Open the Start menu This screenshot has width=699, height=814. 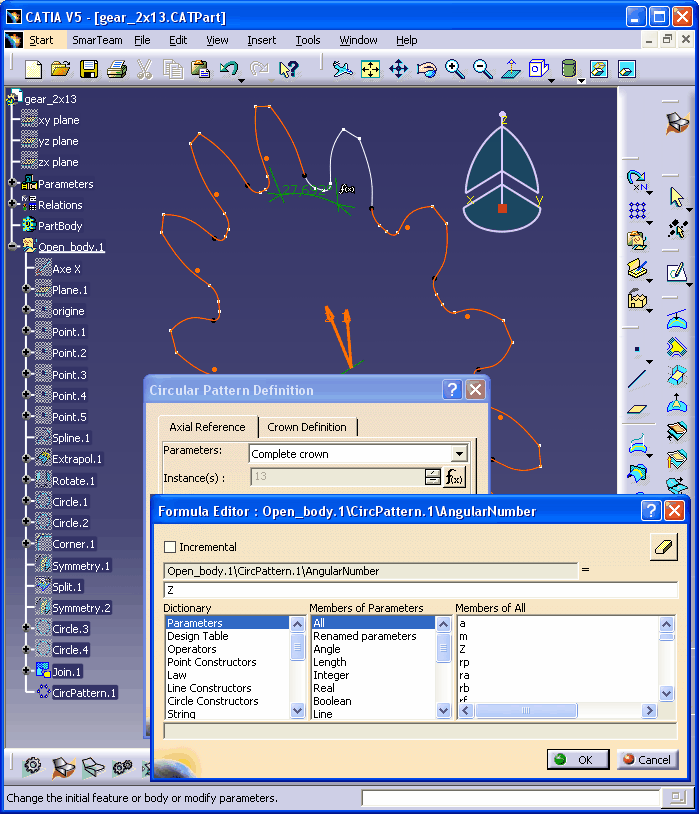41,40
